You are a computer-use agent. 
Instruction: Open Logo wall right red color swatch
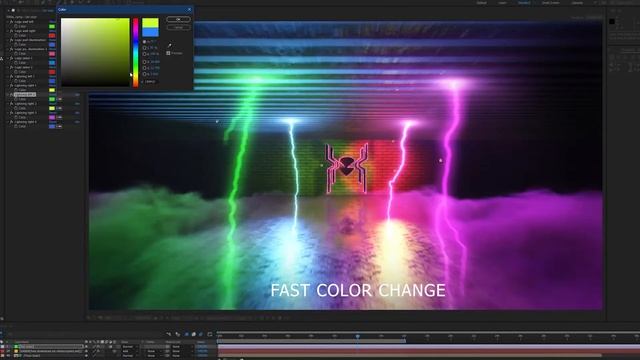click(52, 36)
